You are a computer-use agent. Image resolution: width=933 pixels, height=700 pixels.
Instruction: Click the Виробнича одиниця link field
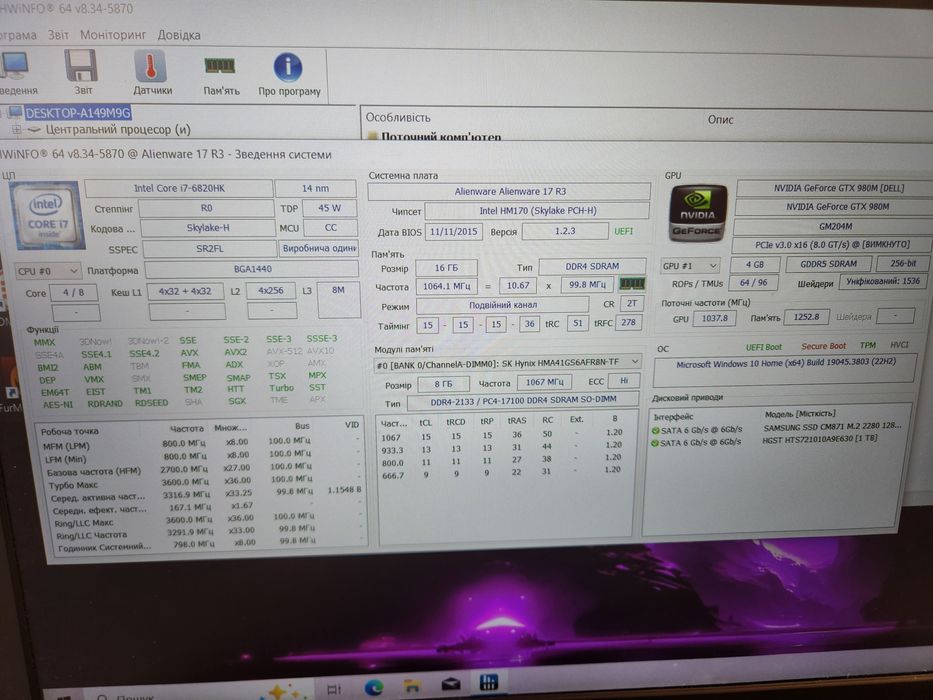pyautogui.click(x=318, y=248)
